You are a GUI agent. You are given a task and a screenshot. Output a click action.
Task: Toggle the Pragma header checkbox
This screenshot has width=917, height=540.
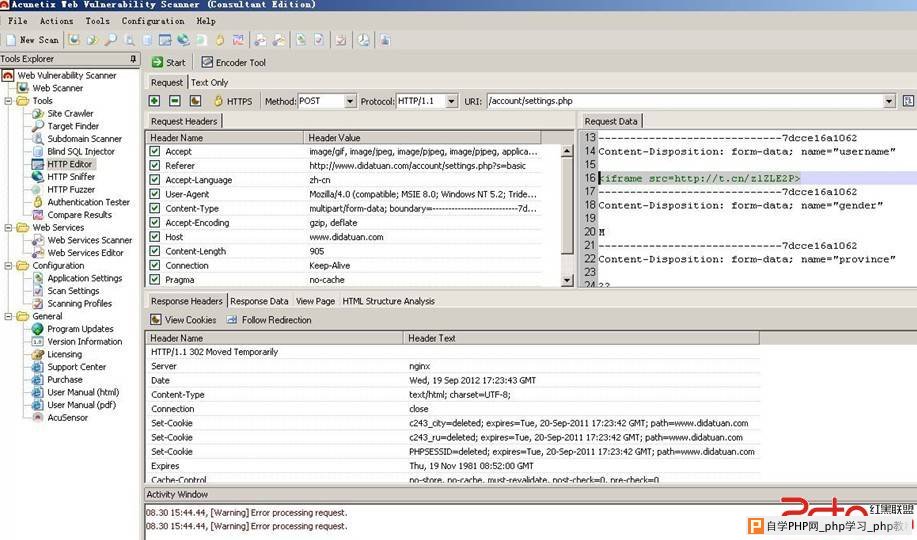[x=154, y=280]
